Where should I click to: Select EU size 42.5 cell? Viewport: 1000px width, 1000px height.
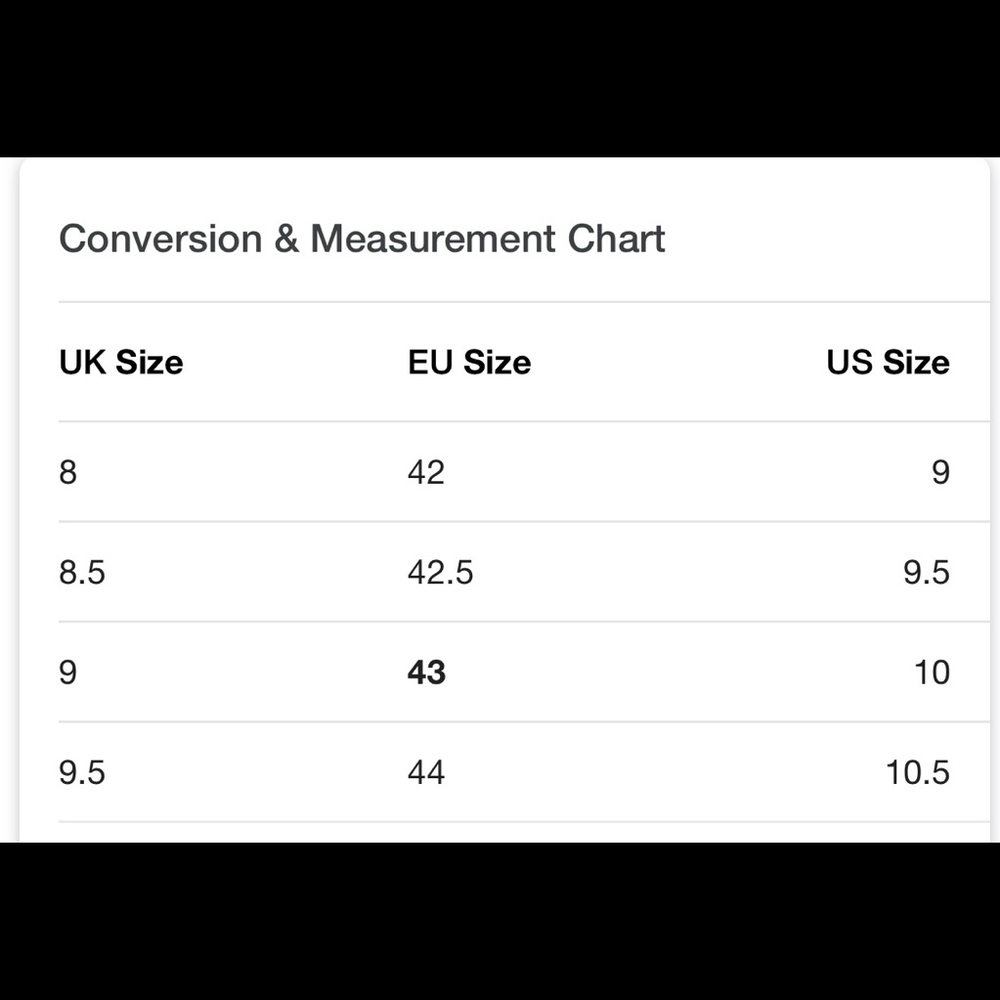click(441, 572)
